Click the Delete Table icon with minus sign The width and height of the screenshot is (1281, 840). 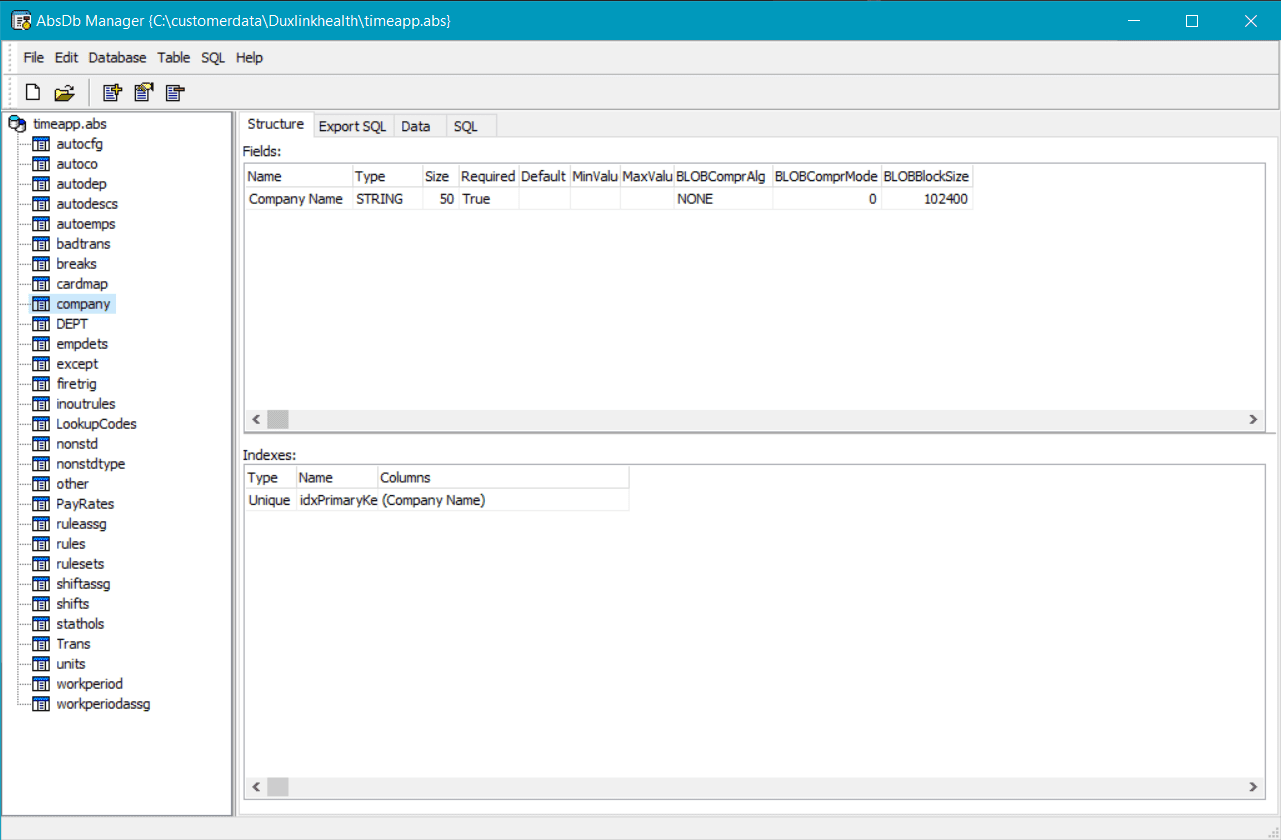coord(176,93)
